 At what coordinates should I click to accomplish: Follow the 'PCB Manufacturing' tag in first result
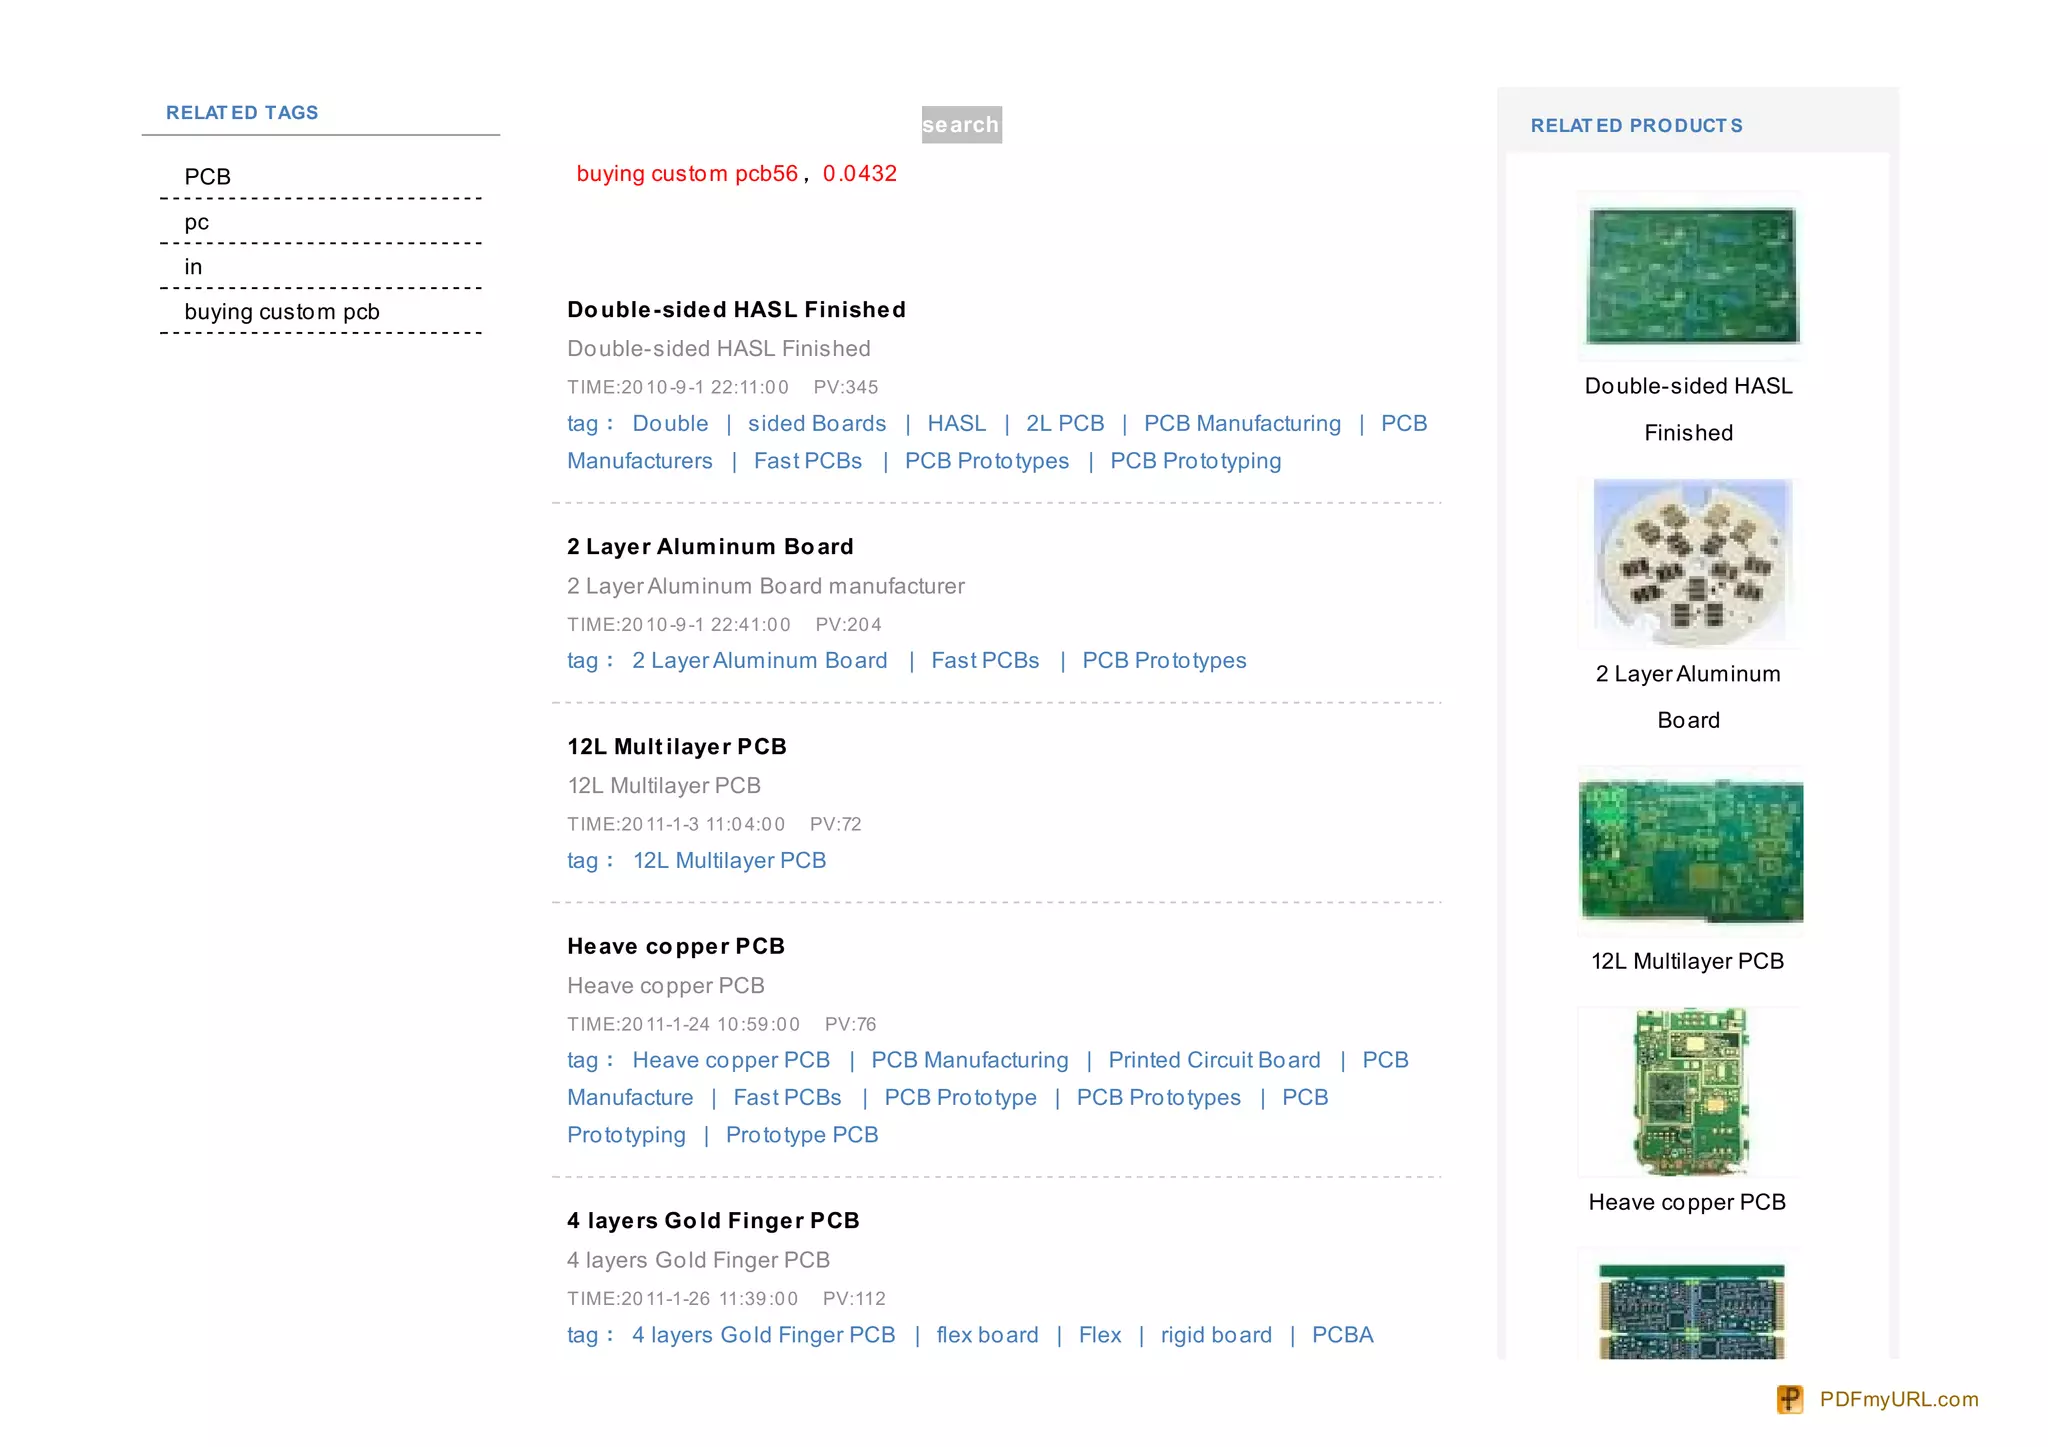click(1242, 424)
